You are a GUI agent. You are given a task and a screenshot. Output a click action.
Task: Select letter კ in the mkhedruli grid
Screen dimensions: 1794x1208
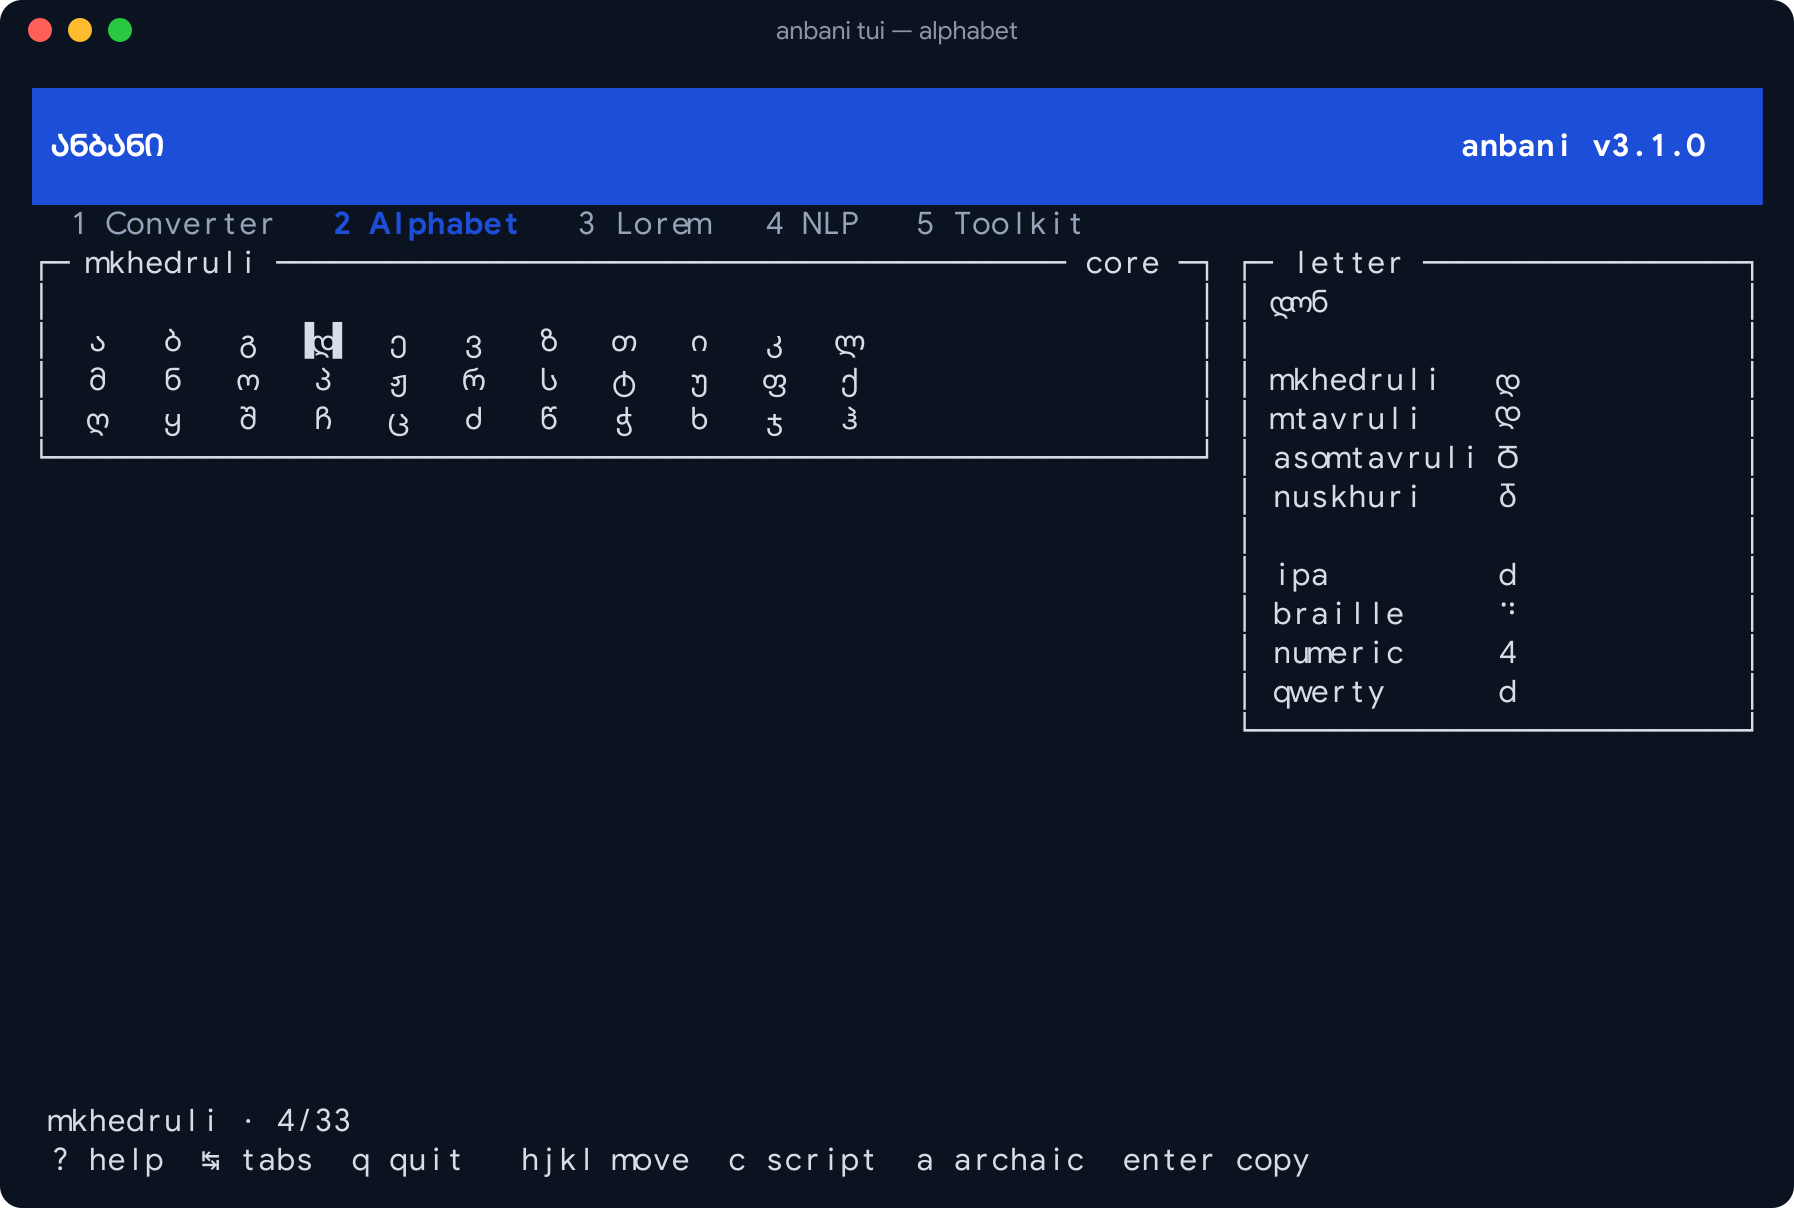tap(774, 345)
